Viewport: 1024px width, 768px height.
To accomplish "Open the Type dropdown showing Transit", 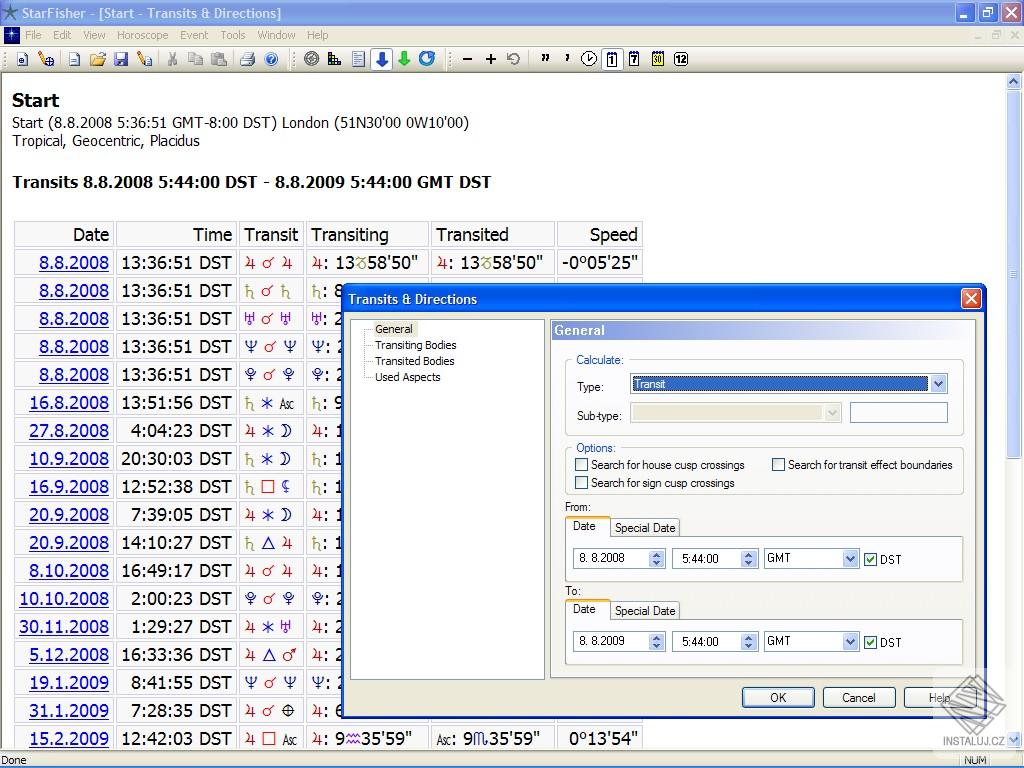I will (938, 384).
